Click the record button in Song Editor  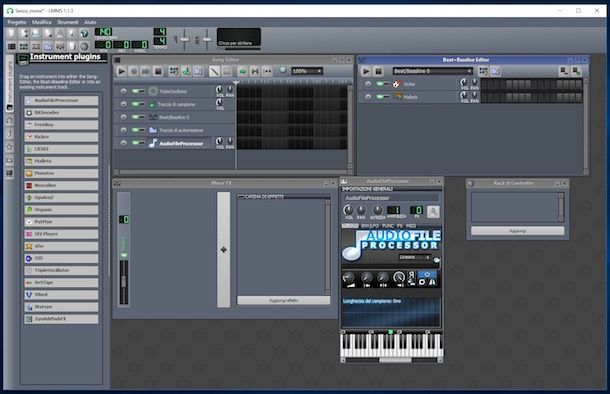(133, 71)
